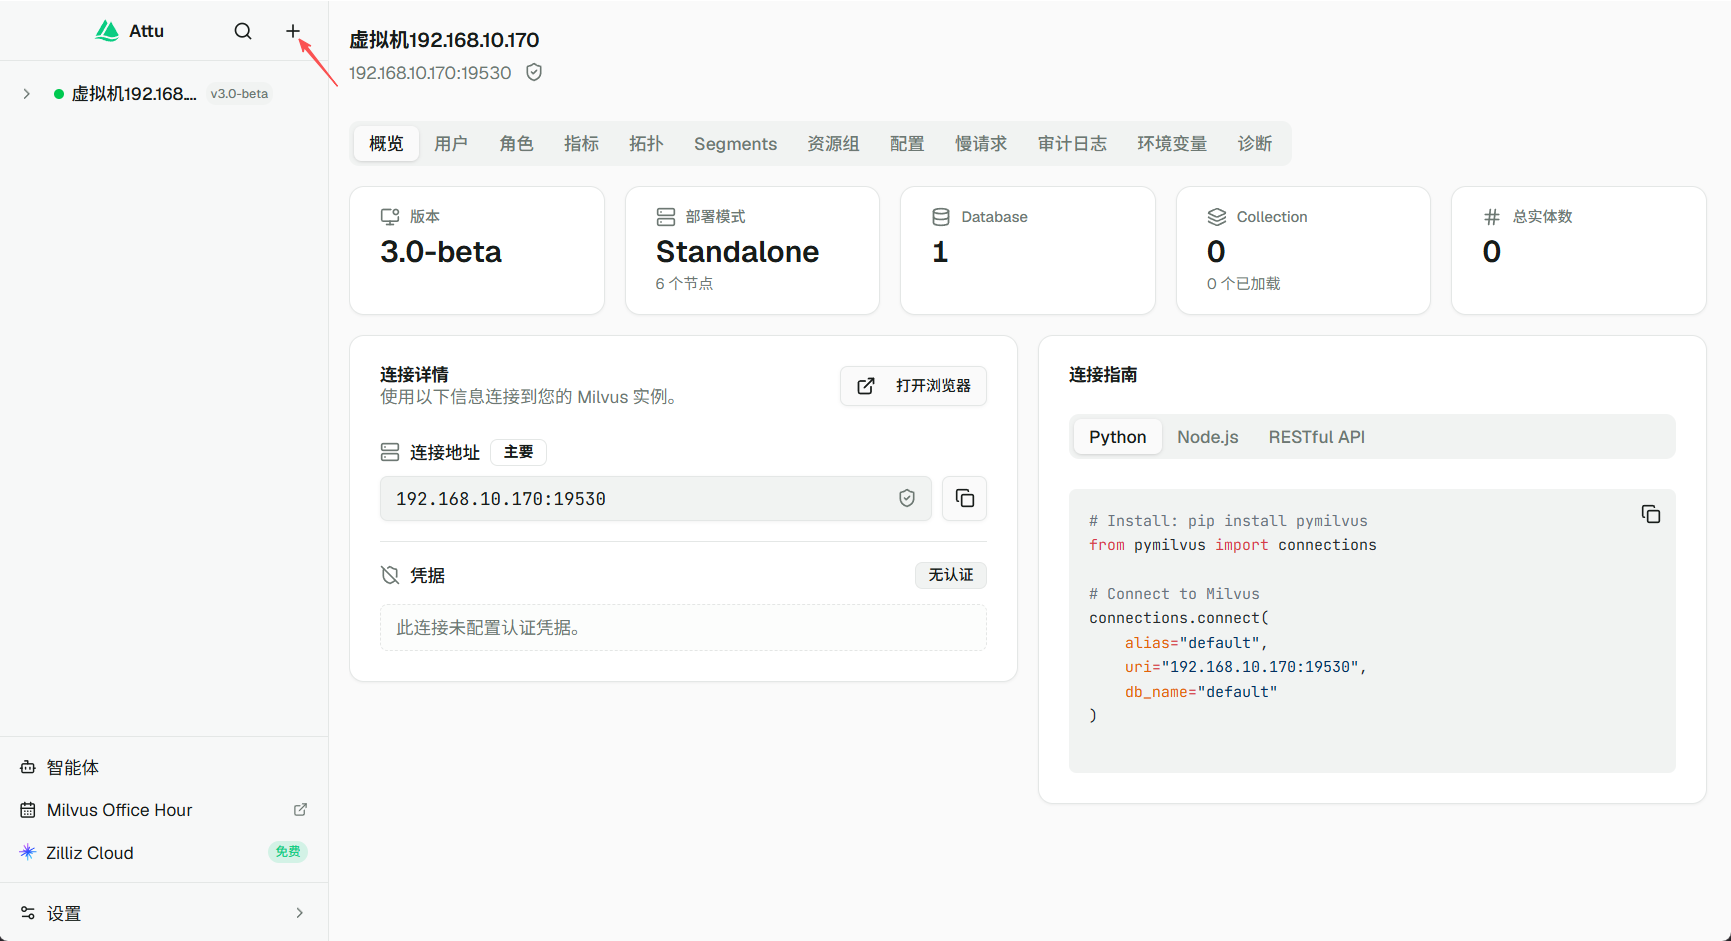The height and width of the screenshot is (941, 1731).
Task: Select the 虚拟机192.168... connection in sidebar
Action: (134, 94)
